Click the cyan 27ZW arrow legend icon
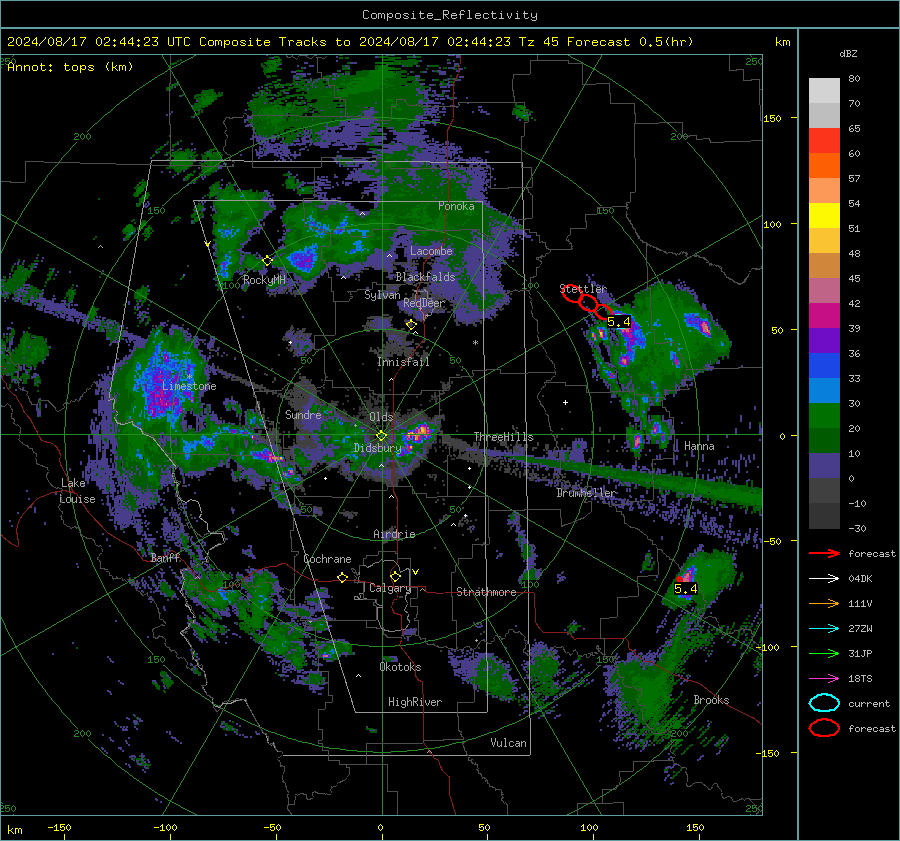The height and width of the screenshot is (841, 900). click(x=824, y=629)
